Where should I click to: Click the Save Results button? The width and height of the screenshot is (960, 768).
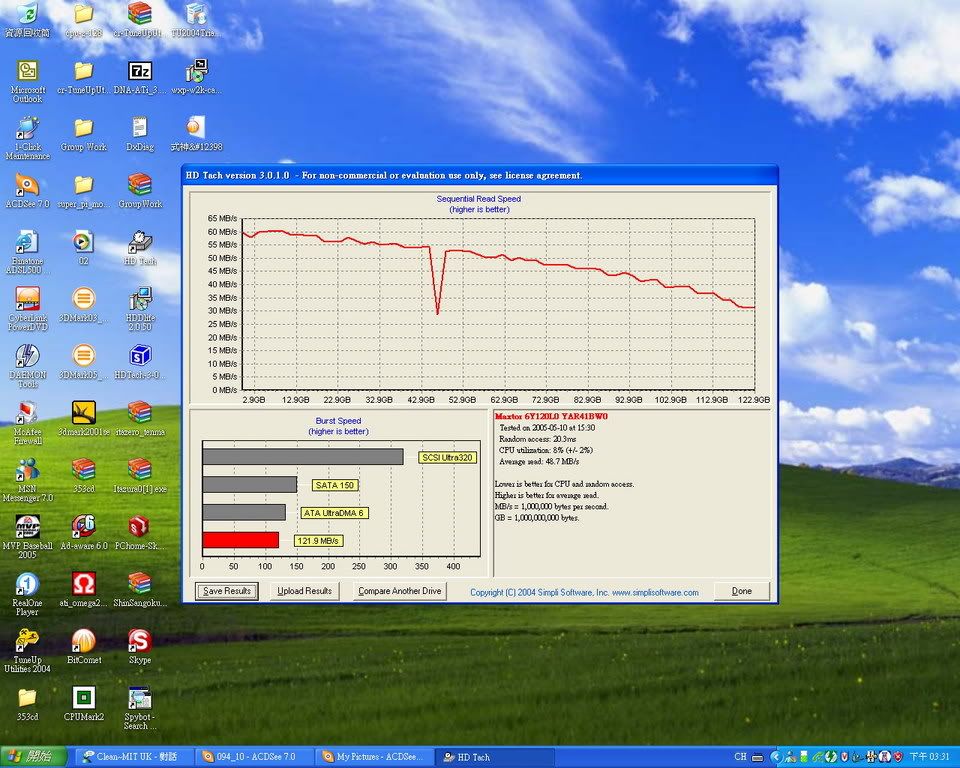[227, 591]
